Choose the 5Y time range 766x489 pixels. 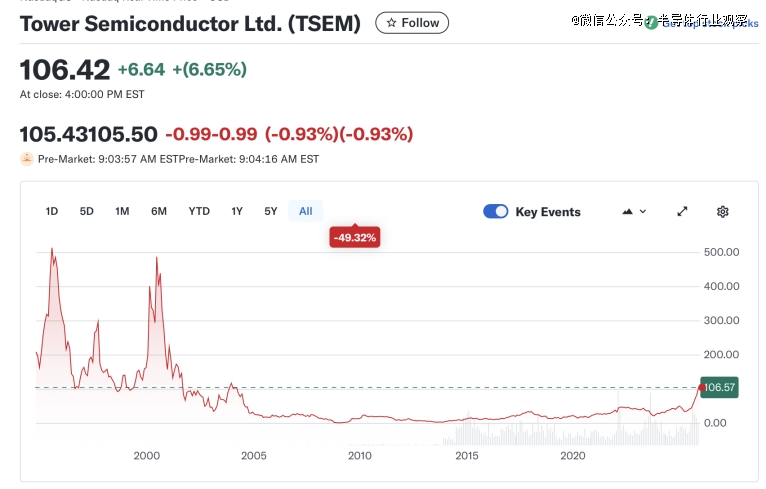click(271, 211)
